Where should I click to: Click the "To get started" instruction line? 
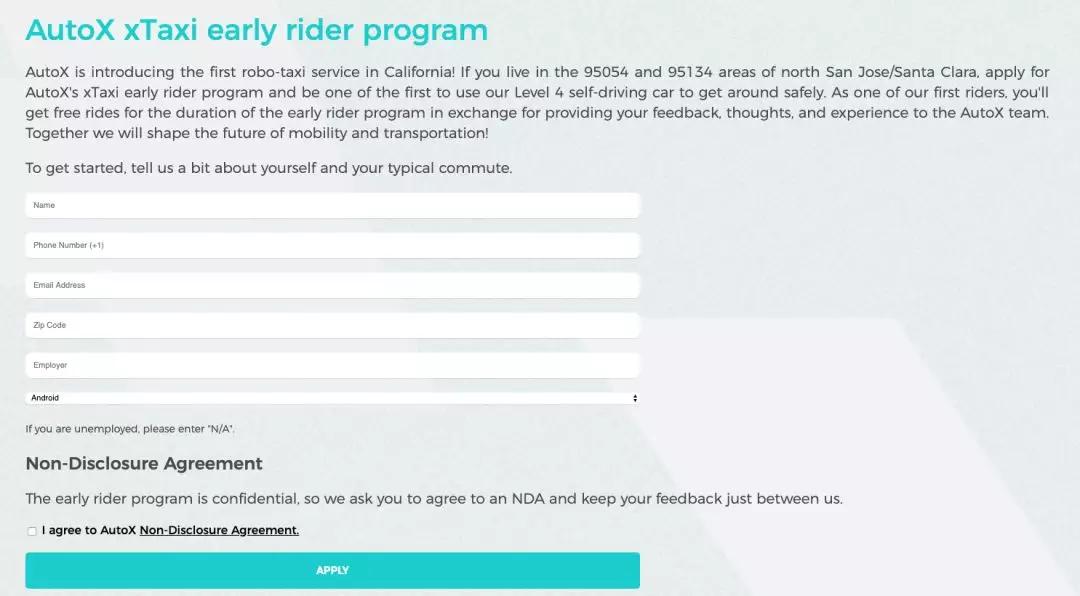click(x=269, y=168)
